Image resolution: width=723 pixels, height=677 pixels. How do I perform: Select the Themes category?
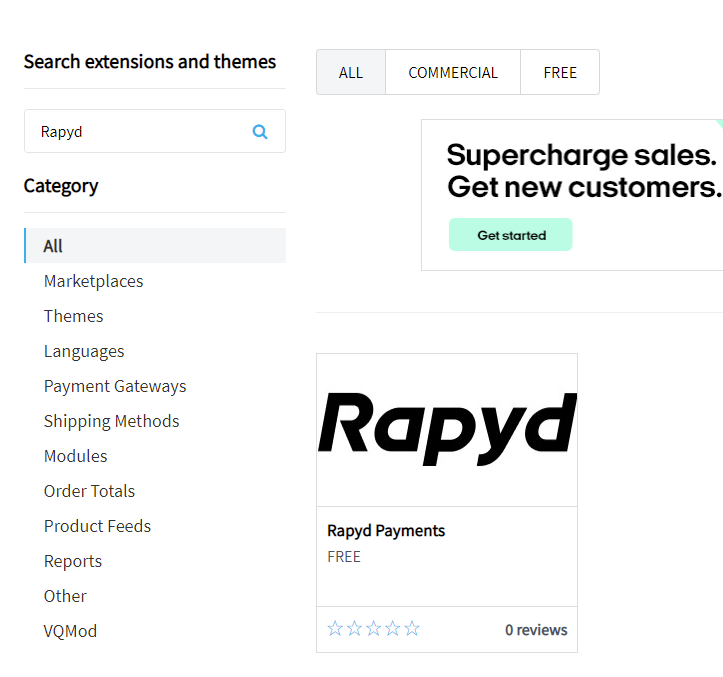point(74,316)
